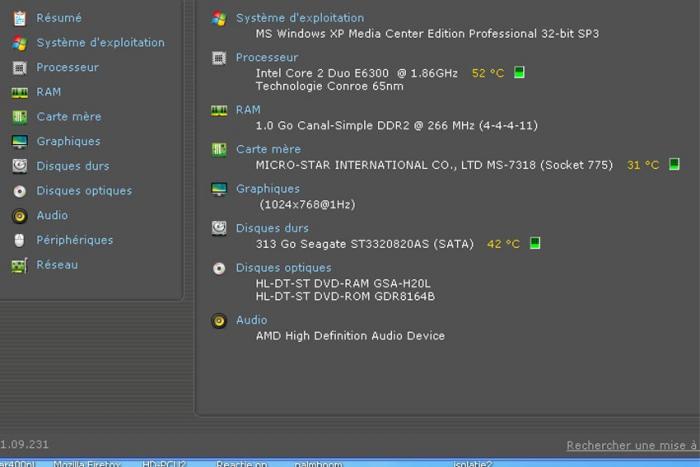Click the Windows flag icon beside sidebar Système d'exploitation
Screen dimensions: 700x467
20,43
